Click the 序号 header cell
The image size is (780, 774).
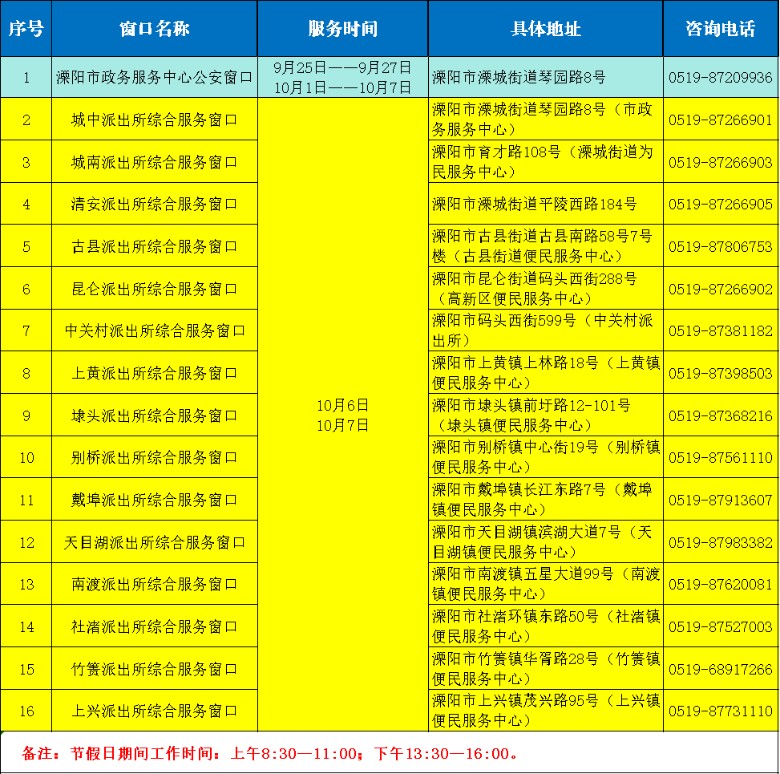pyautogui.click(x=26, y=28)
